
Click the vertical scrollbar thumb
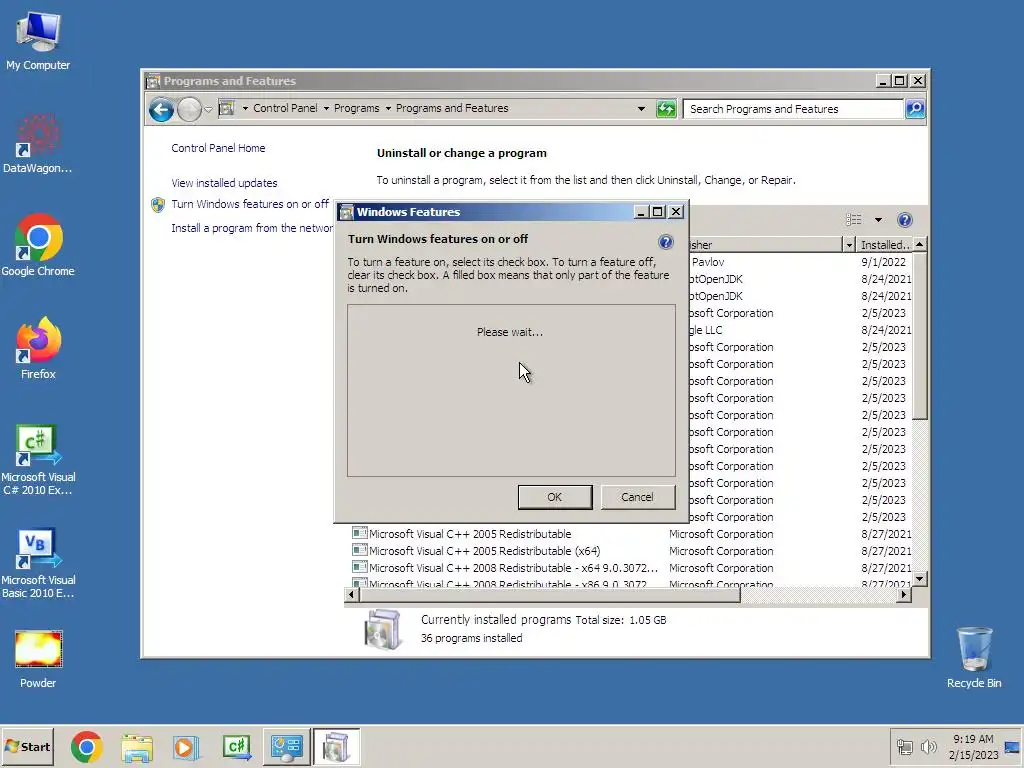click(920, 336)
